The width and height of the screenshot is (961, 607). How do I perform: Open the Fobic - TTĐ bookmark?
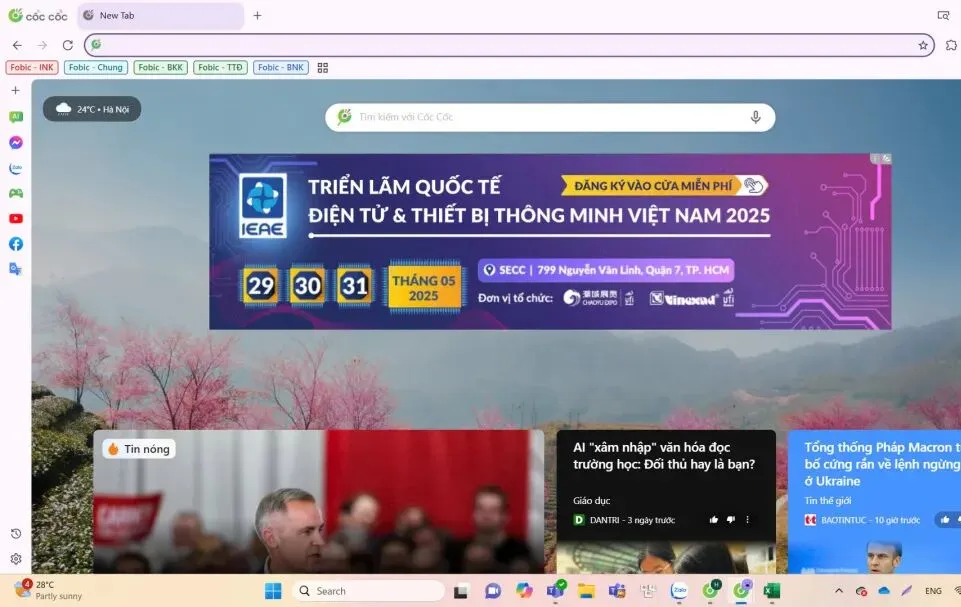coord(220,67)
